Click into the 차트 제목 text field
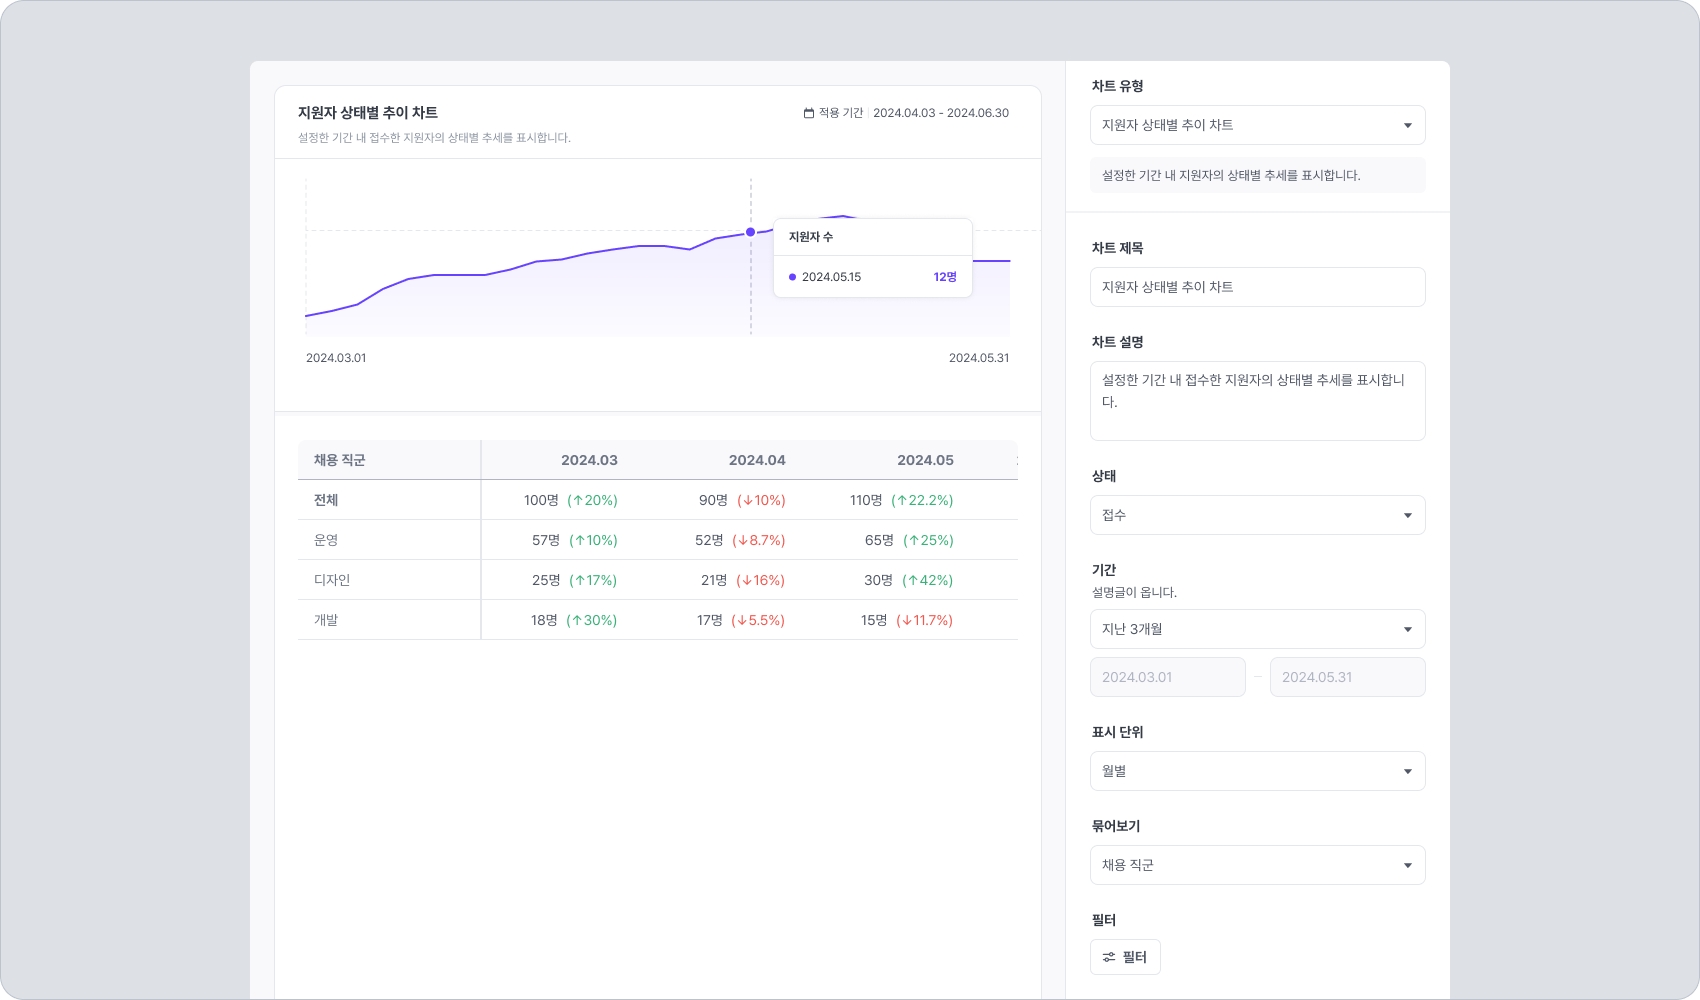Viewport: 1700px width, 1000px height. pyautogui.click(x=1257, y=287)
